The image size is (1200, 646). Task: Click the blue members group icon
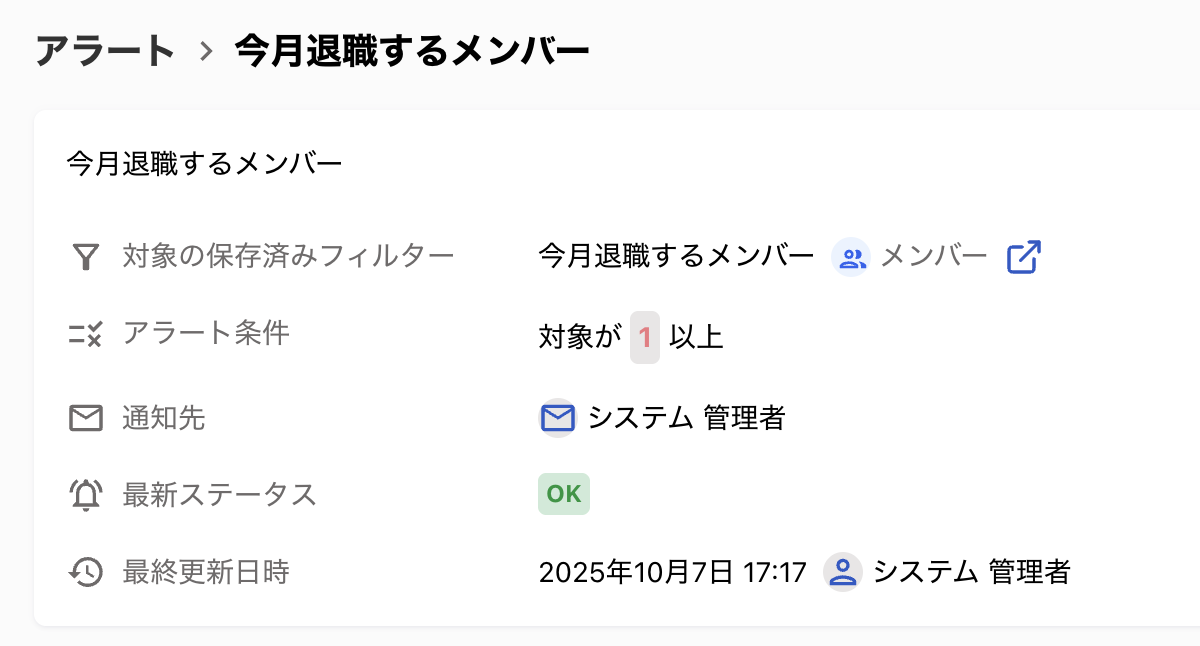(851, 258)
